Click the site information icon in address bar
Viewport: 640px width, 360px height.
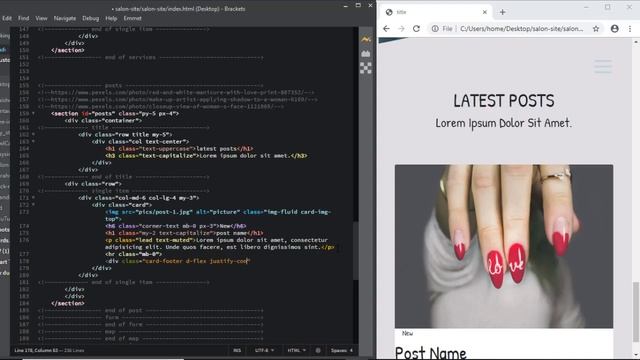click(x=435, y=29)
